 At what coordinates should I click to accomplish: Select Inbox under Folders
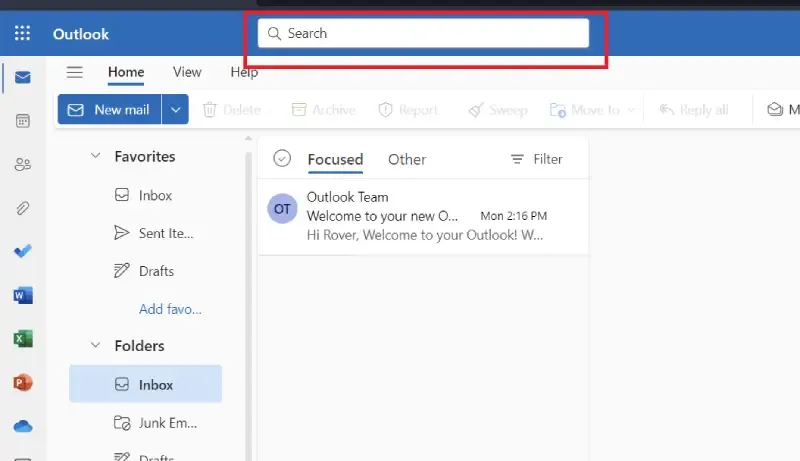[145, 384]
